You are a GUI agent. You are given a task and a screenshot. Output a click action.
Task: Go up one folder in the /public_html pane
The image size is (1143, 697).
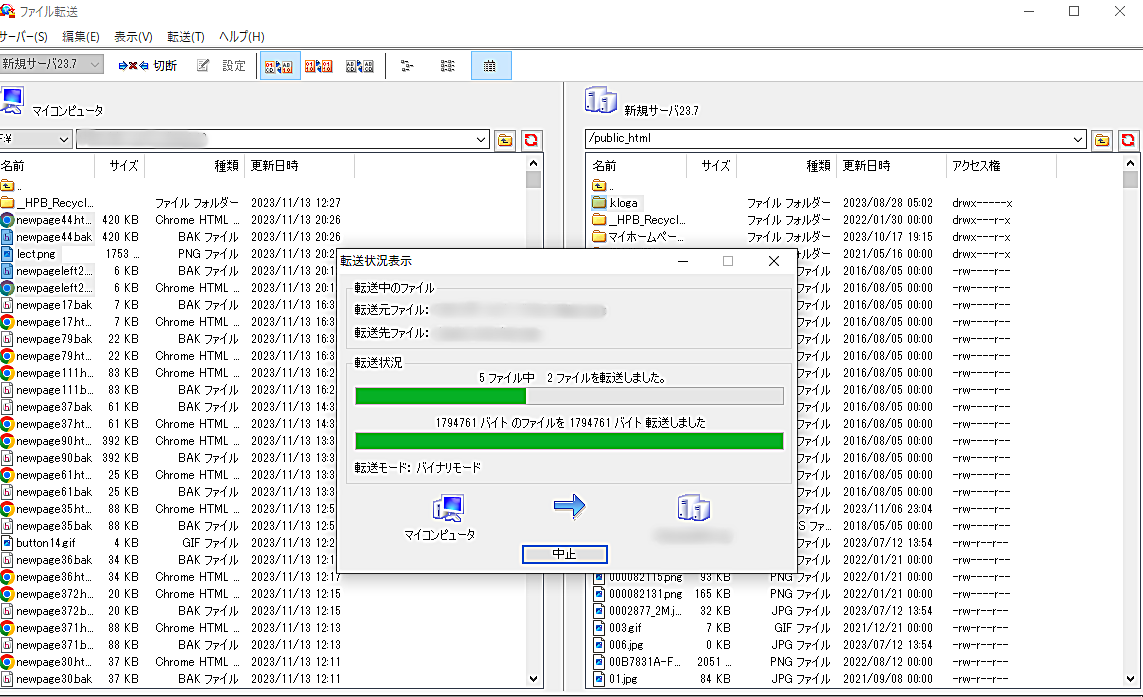pyautogui.click(x=1101, y=140)
